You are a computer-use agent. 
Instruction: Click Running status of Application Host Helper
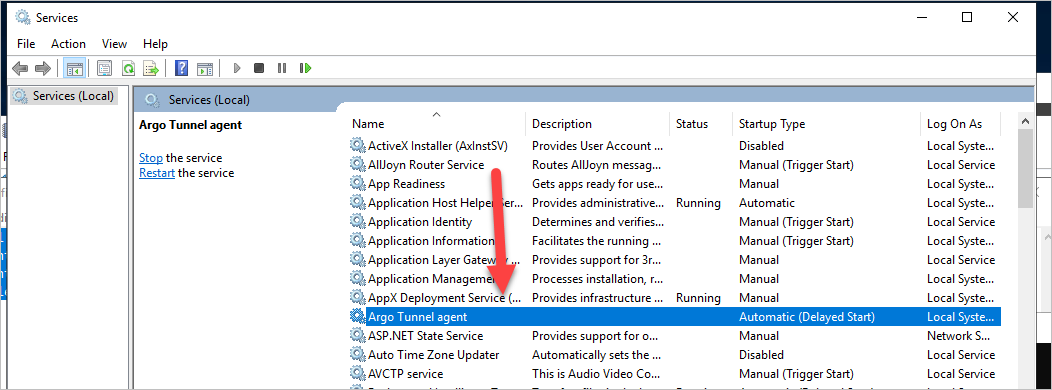click(x=698, y=203)
